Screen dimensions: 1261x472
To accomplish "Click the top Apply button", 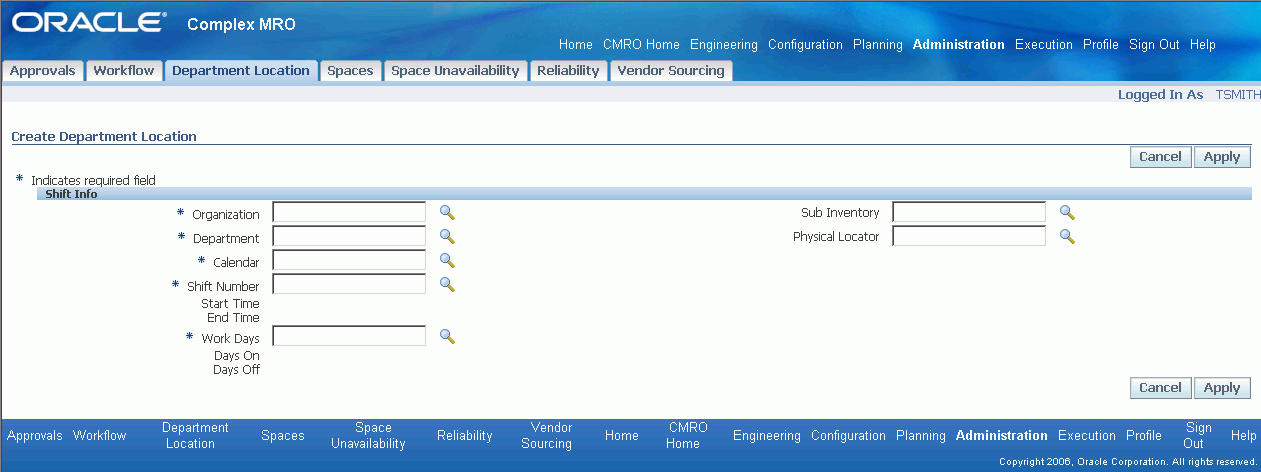I will (1222, 157).
